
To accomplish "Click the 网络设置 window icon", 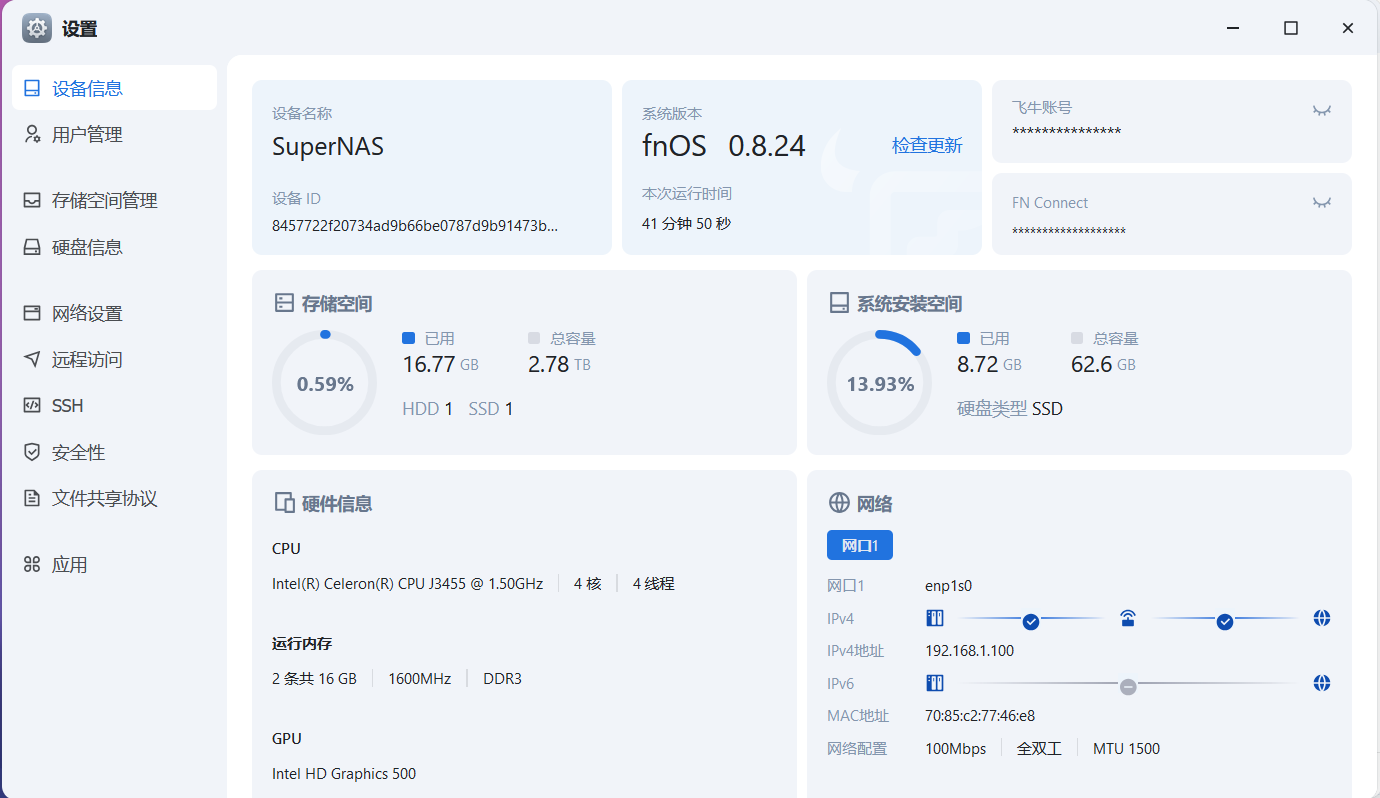I will click(32, 313).
